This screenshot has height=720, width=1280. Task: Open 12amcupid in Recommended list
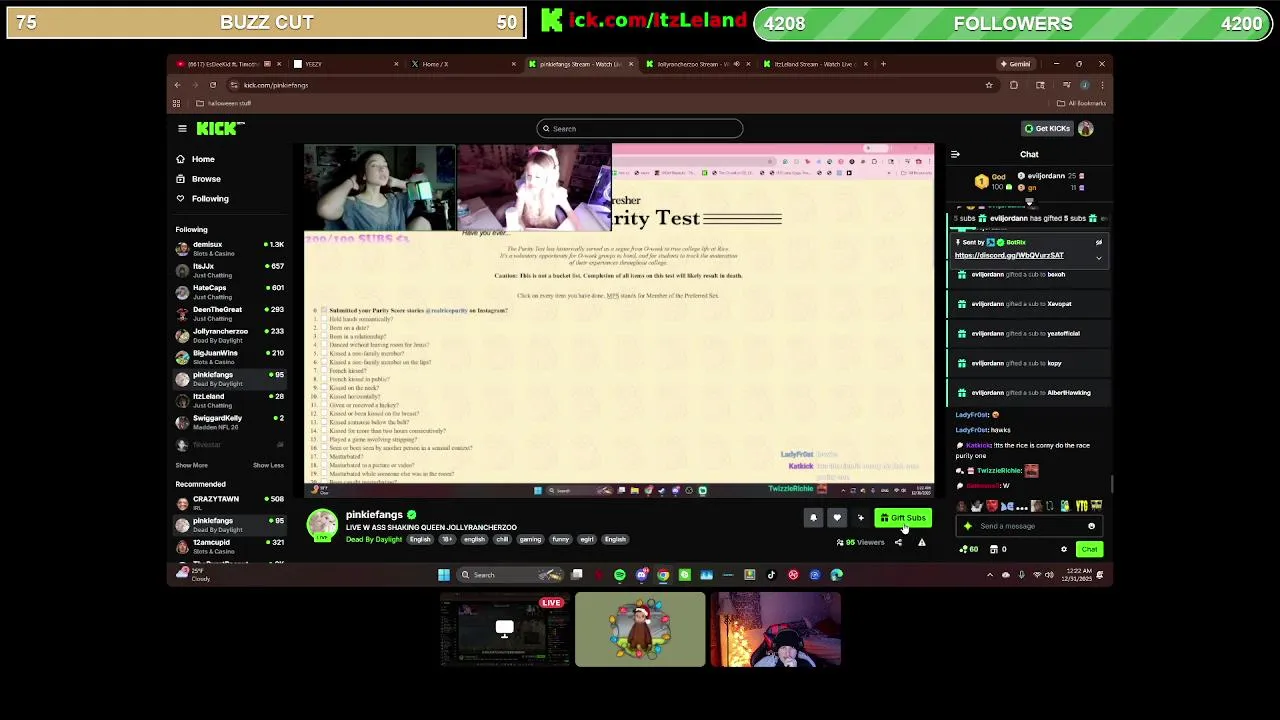(229, 546)
